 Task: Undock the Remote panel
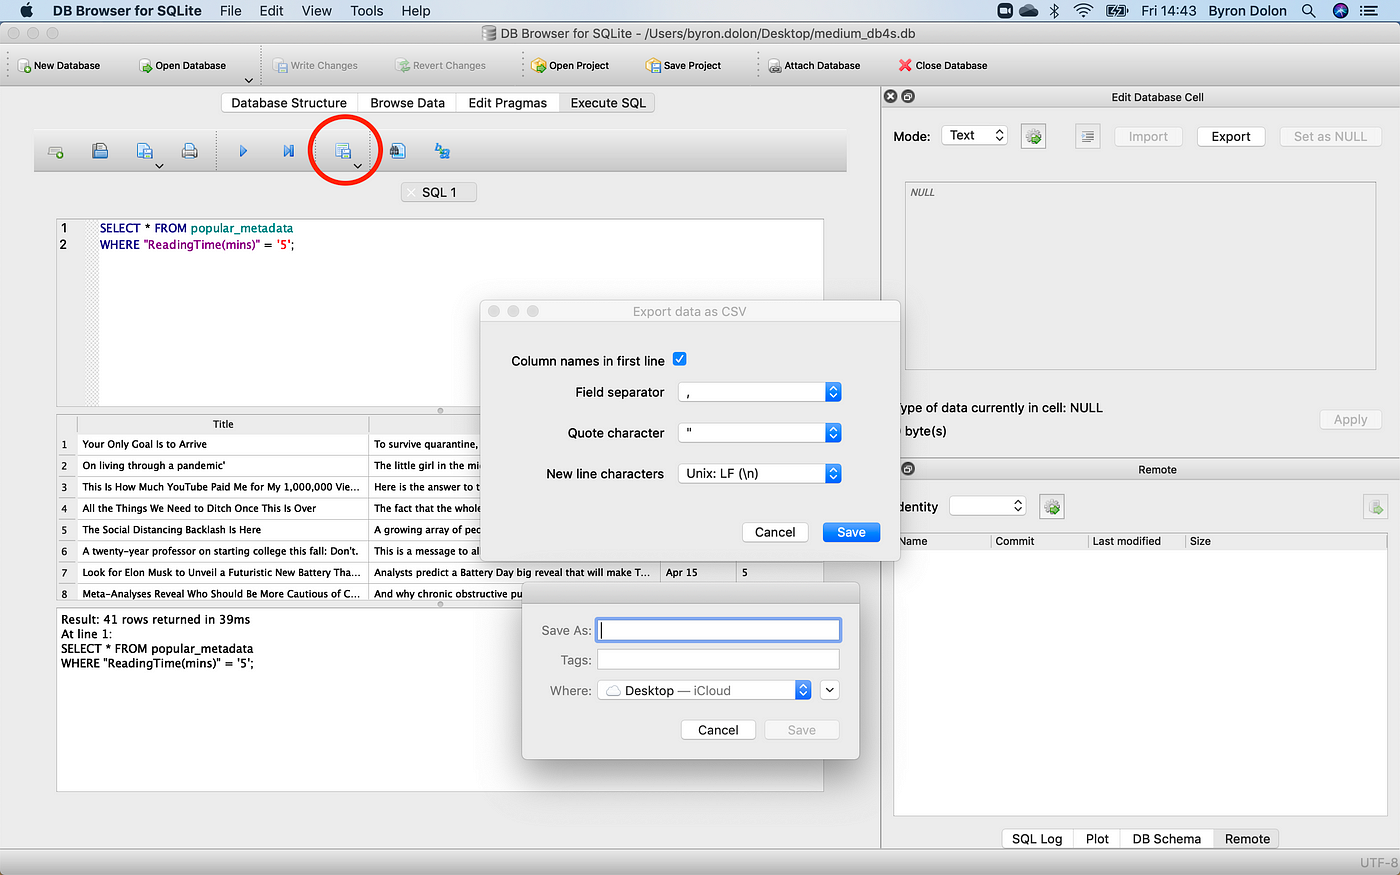(x=908, y=469)
